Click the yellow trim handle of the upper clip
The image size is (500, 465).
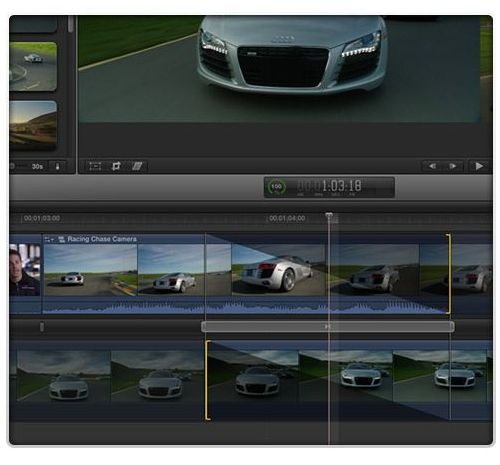449,274
